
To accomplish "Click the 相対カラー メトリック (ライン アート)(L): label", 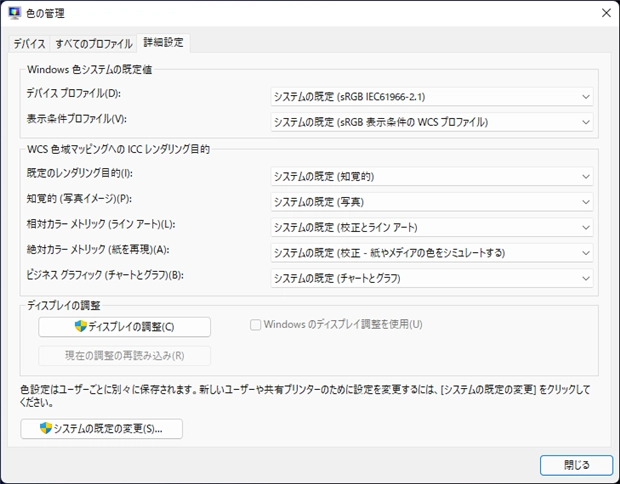I will pos(101,224).
